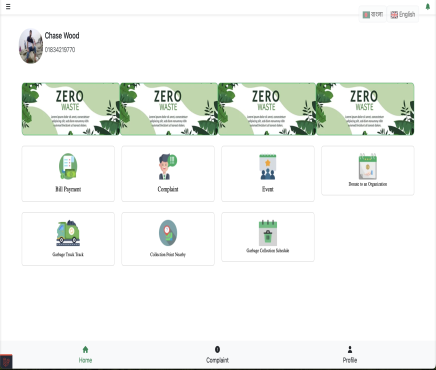
Task: Click the green notification bell icon
Action: pyautogui.click(x=428, y=6)
